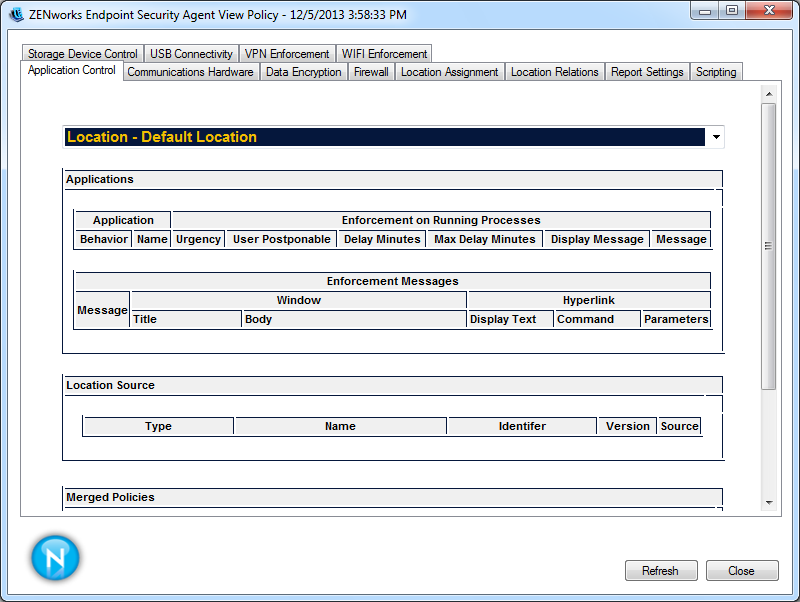This screenshot has height=602, width=800.
Task: Click the Type column in Location Source
Action: click(158, 427)
